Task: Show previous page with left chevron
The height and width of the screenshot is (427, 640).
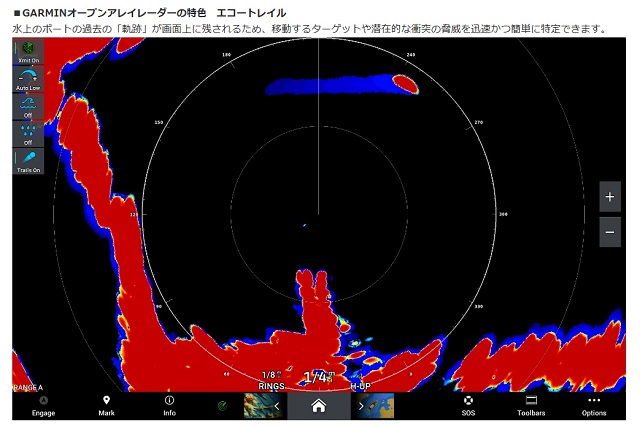Action: click(277, 406)
